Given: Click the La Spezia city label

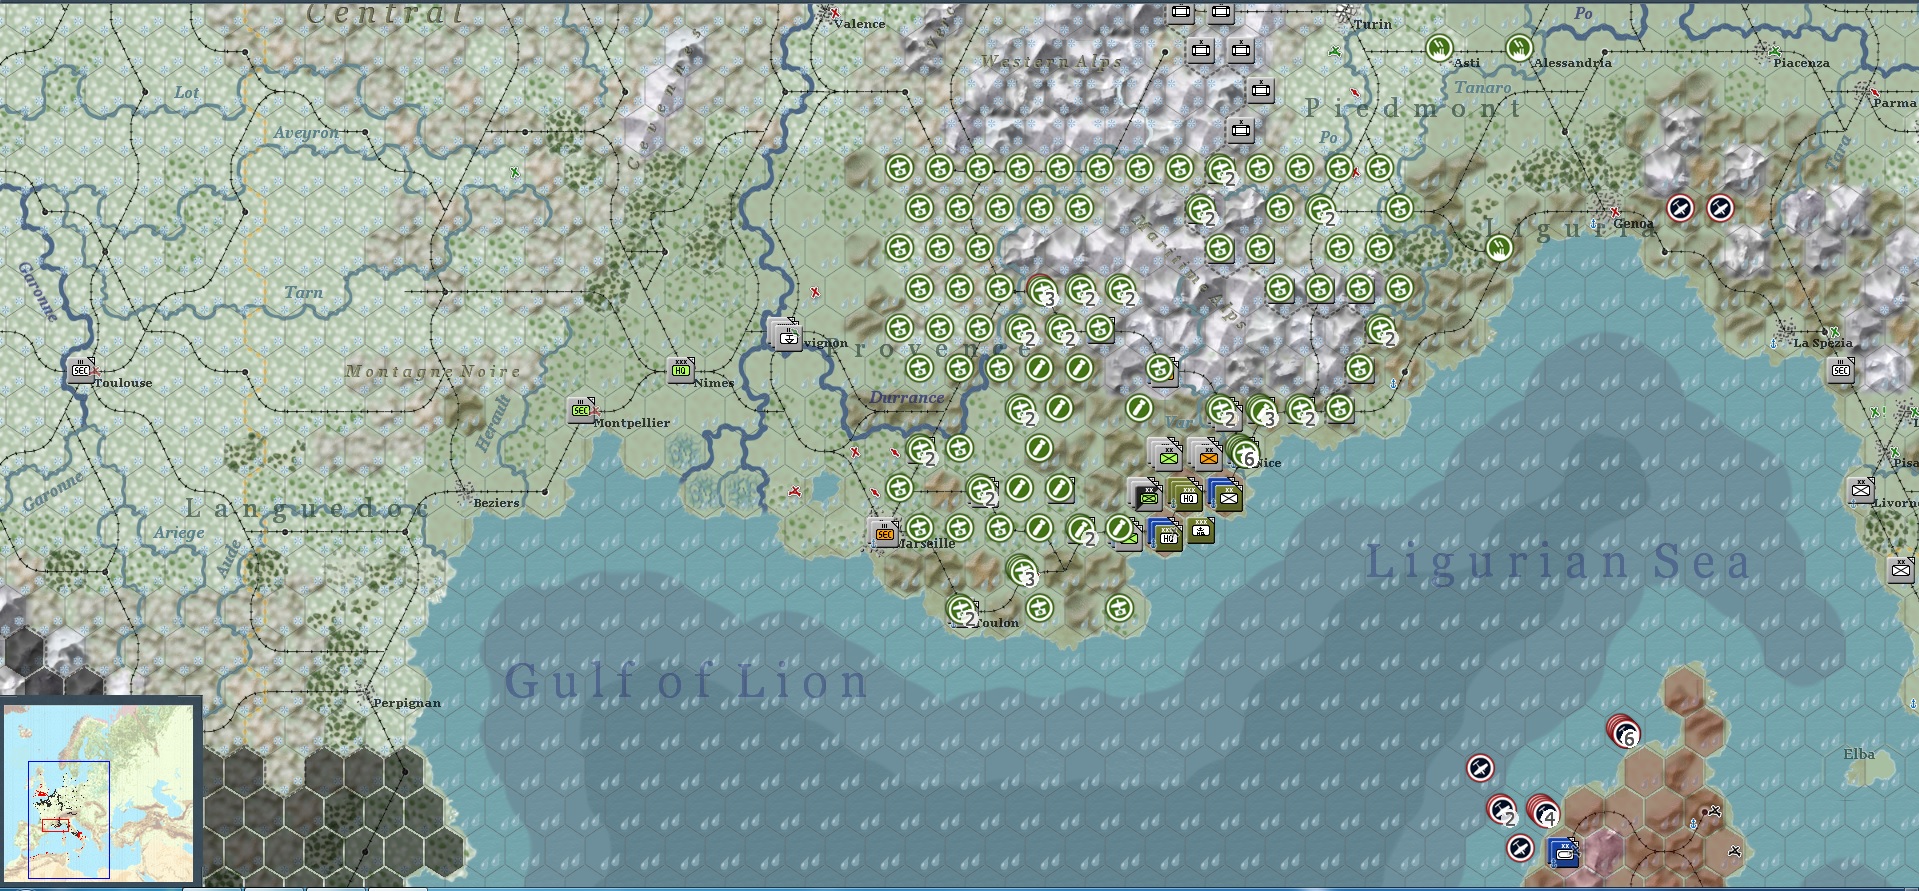Looking at the screenshot, I should [x=1822, y=343].
